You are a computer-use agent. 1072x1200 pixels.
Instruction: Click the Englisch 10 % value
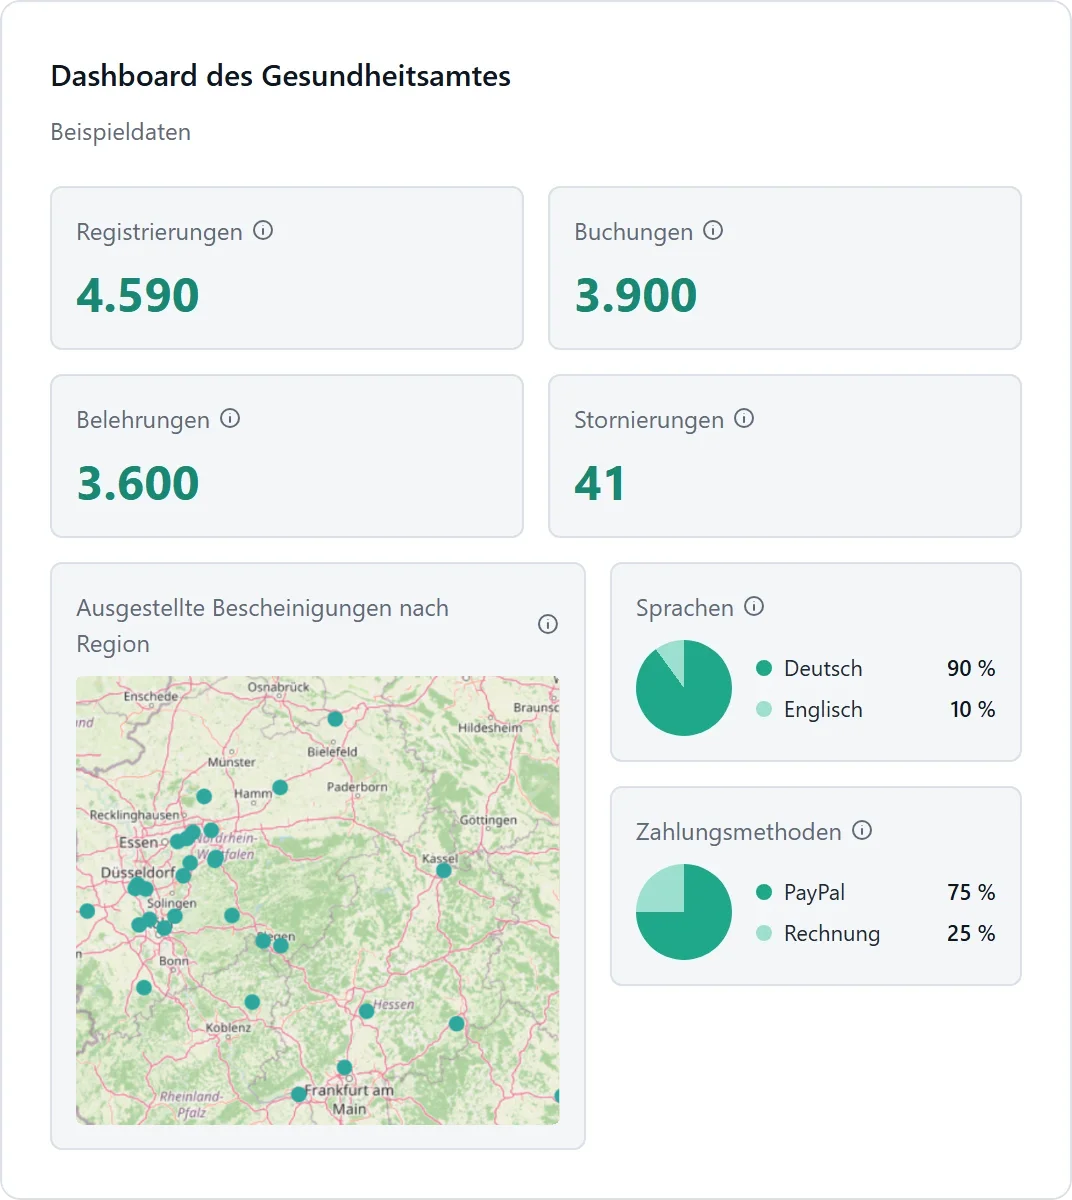(972, 709)
